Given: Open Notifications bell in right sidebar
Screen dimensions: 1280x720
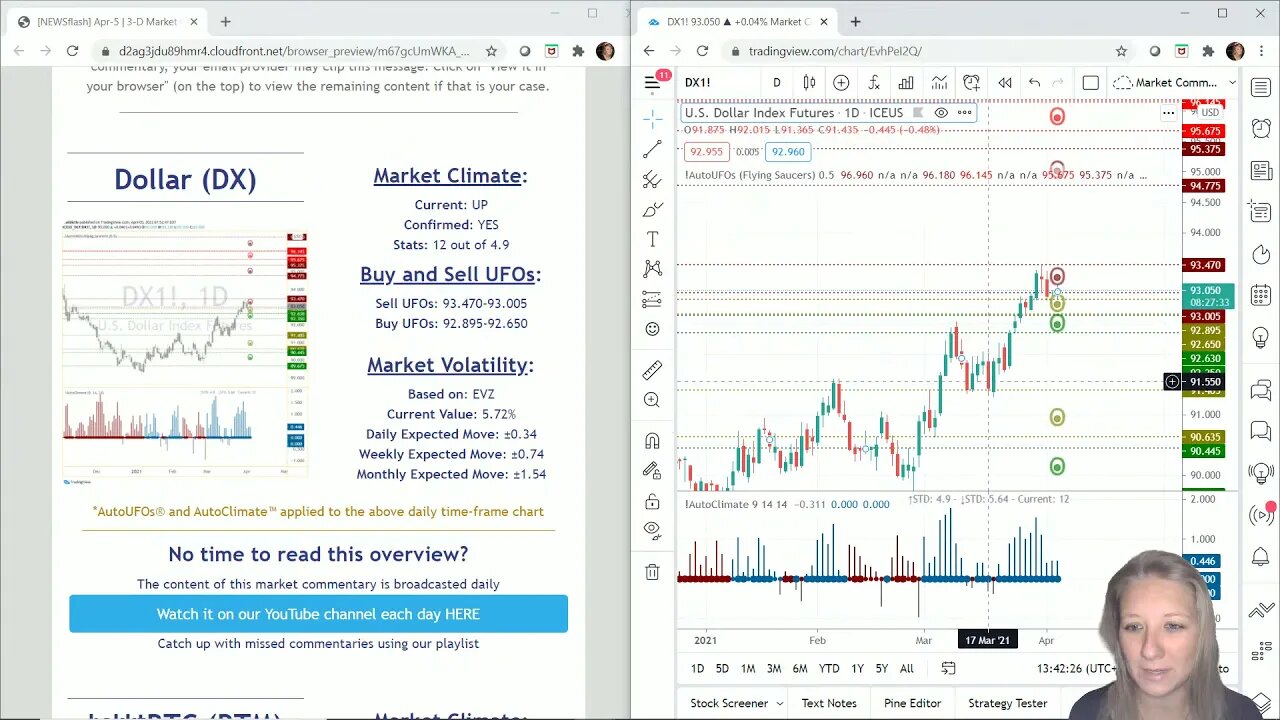Looking at the screenshot, I should coord(1260,557).
